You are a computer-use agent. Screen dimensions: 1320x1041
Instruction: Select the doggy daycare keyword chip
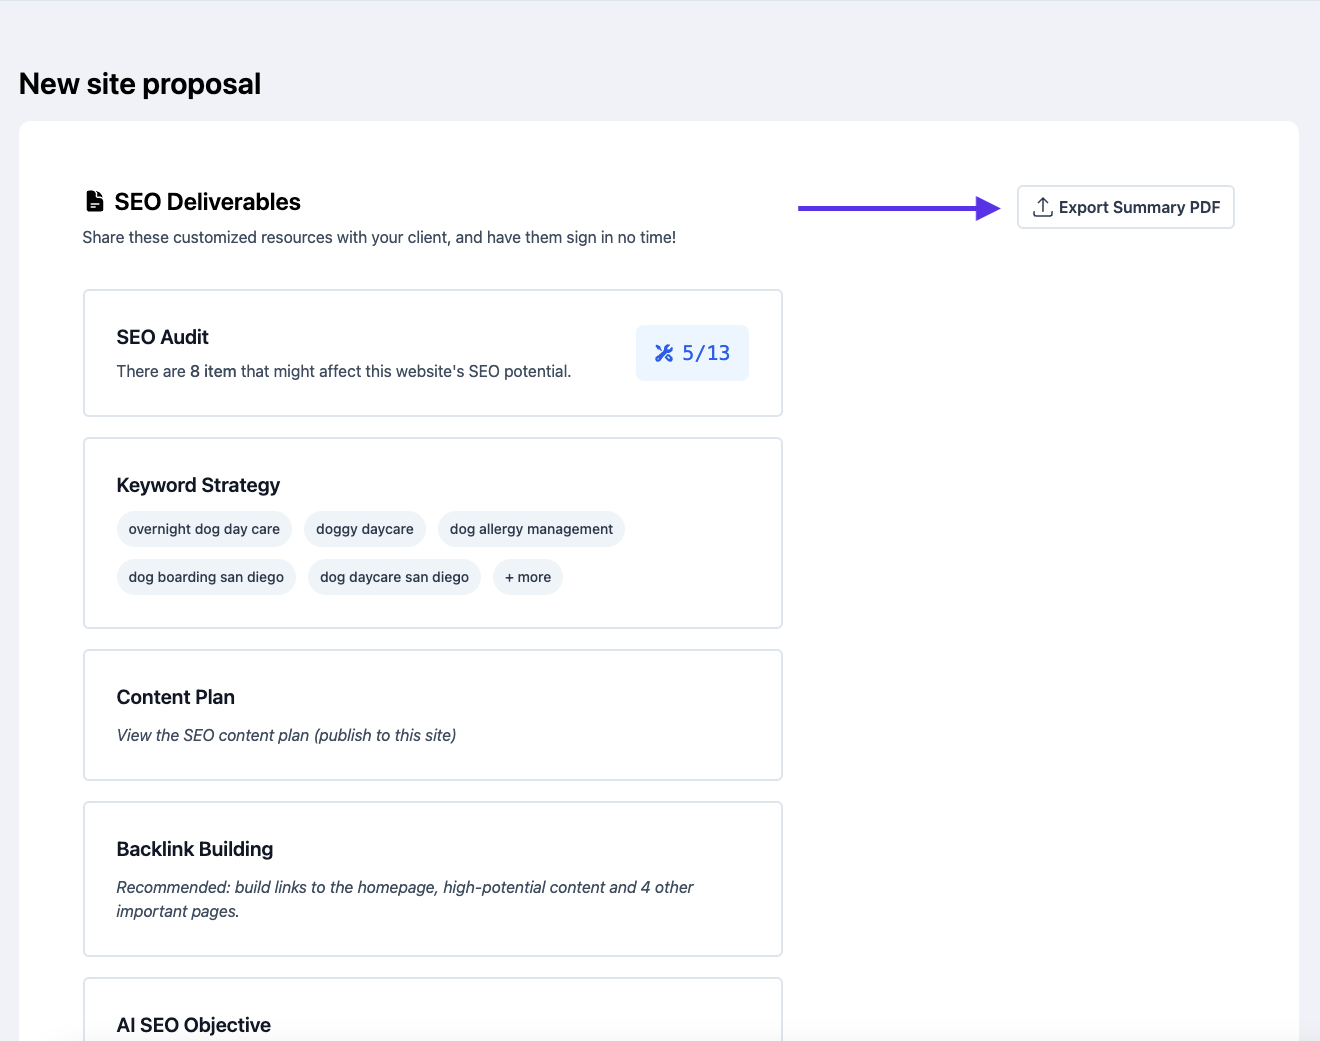pos(364,529)
